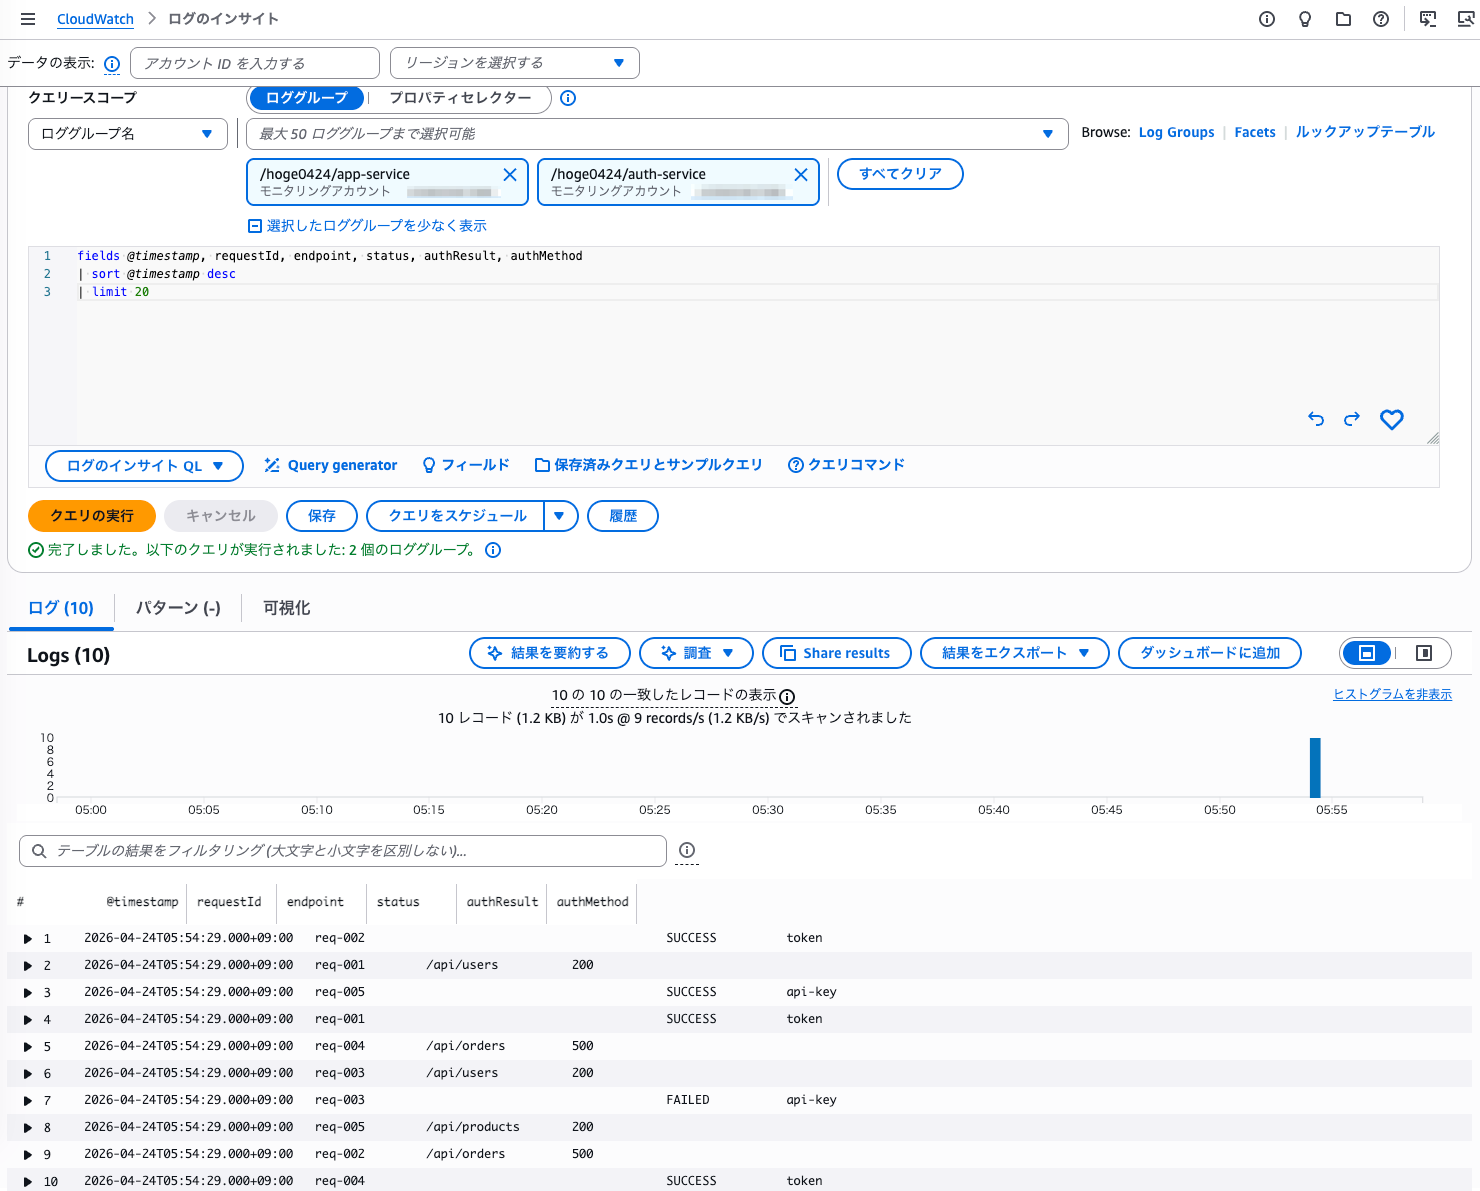Open the help question-mark icon in the header
This screenshot has height=1191, width=1480.
pyautogui.click(x=1381, y=18)
